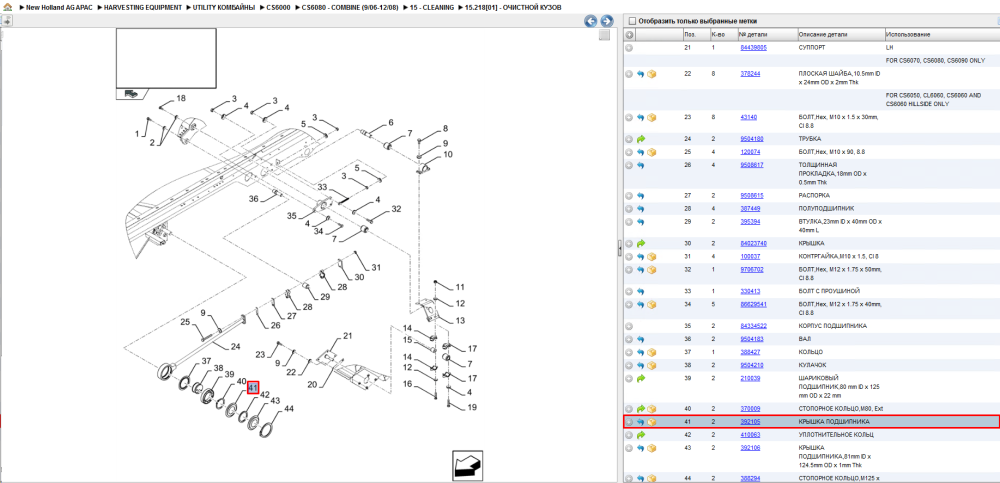The height and width of the screenshot is (483, 1000).
Task: Click 'Описание детали' column header
Action: point(821,34)
